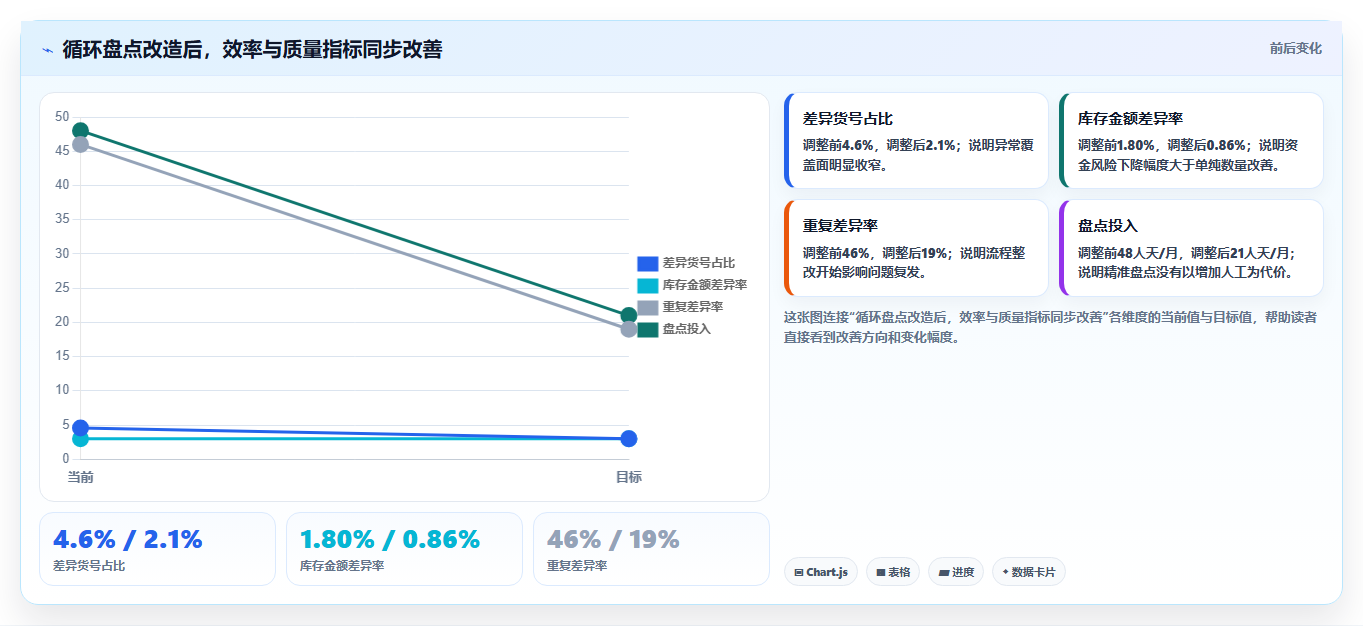Select the 1.80% / 0.86% stat card

click(404, 549)
